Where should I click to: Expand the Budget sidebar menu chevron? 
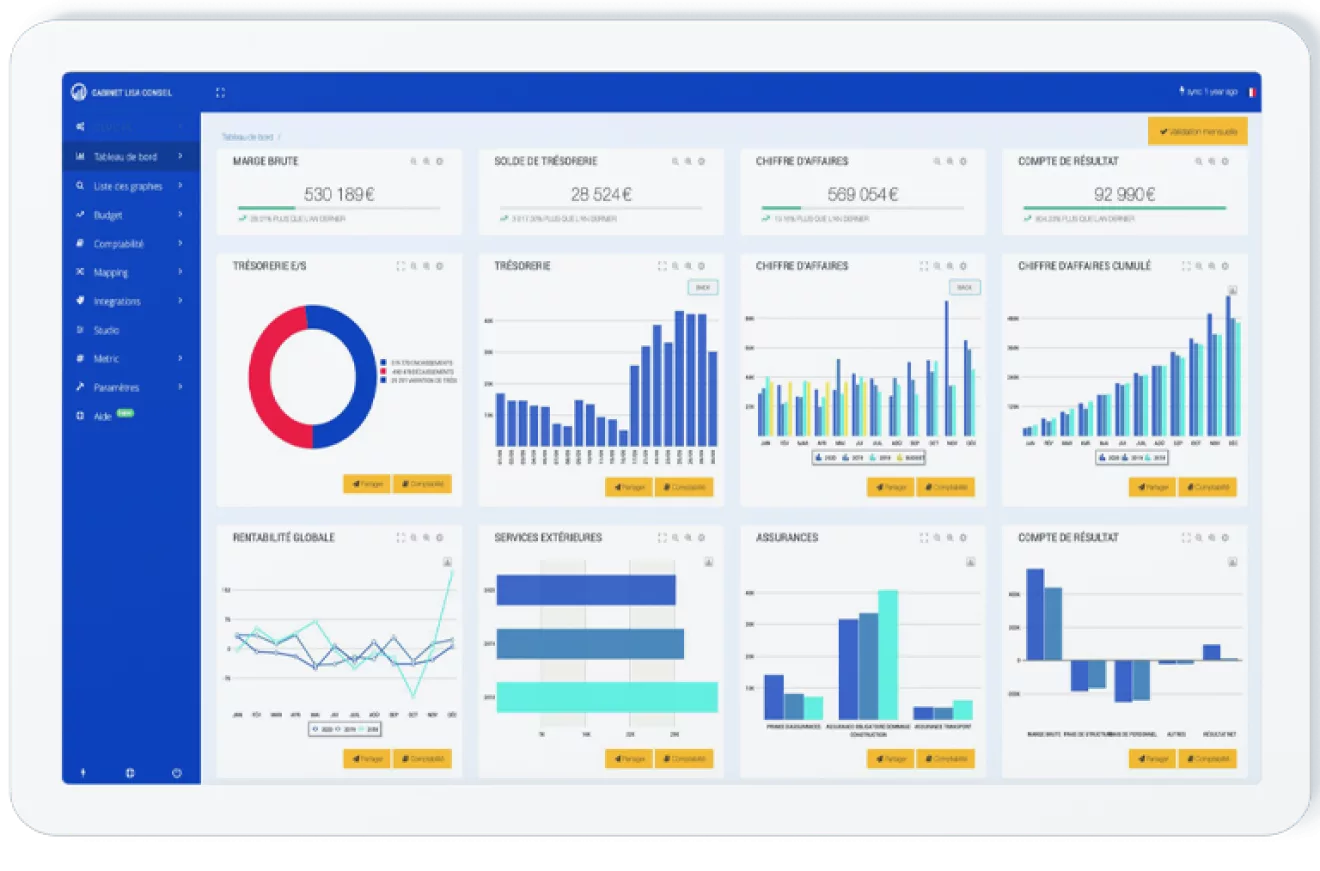(x=181, y=215)
